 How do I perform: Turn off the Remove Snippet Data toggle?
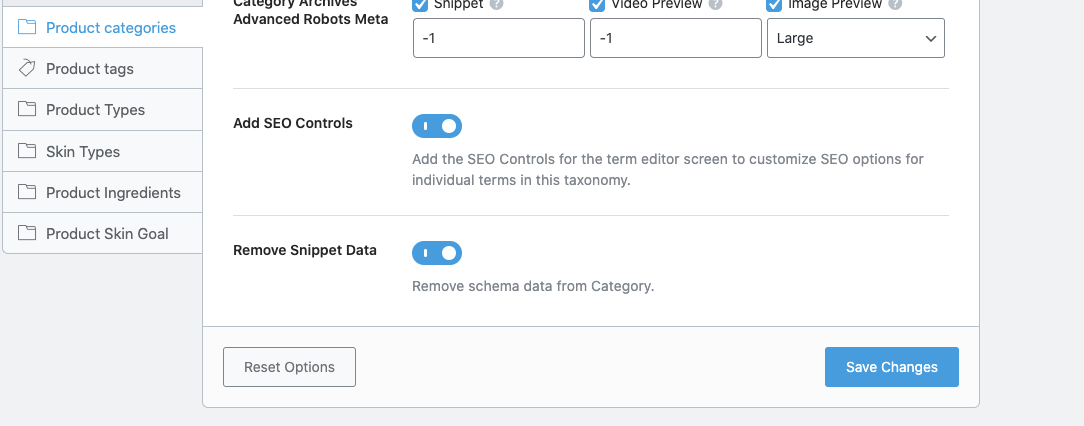coord(437,253)
